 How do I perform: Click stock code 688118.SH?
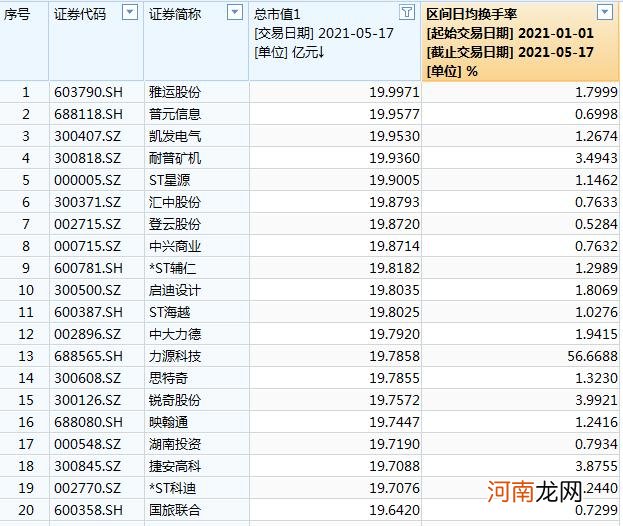(x=88, y=114)
